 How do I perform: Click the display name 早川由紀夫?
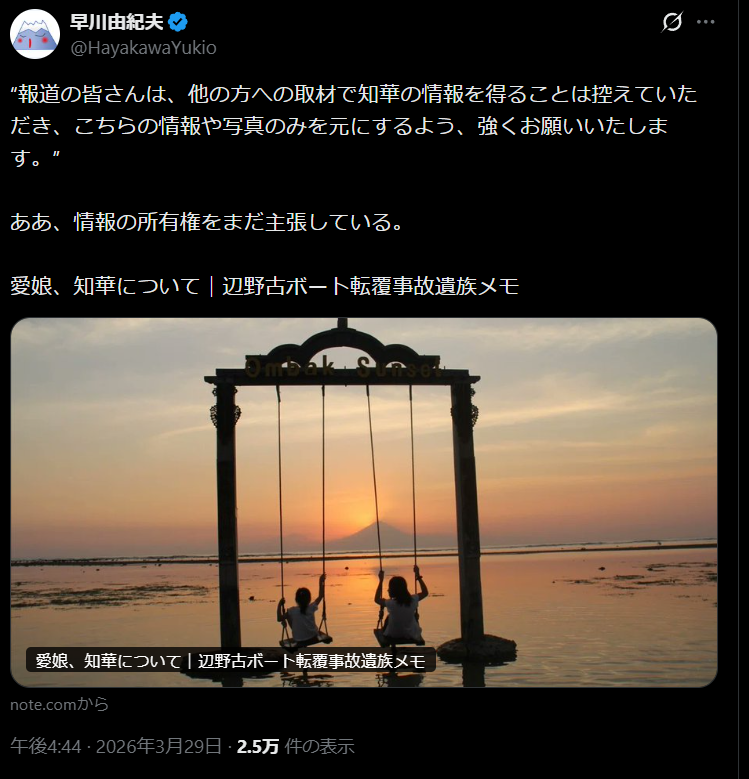point(116,22)
